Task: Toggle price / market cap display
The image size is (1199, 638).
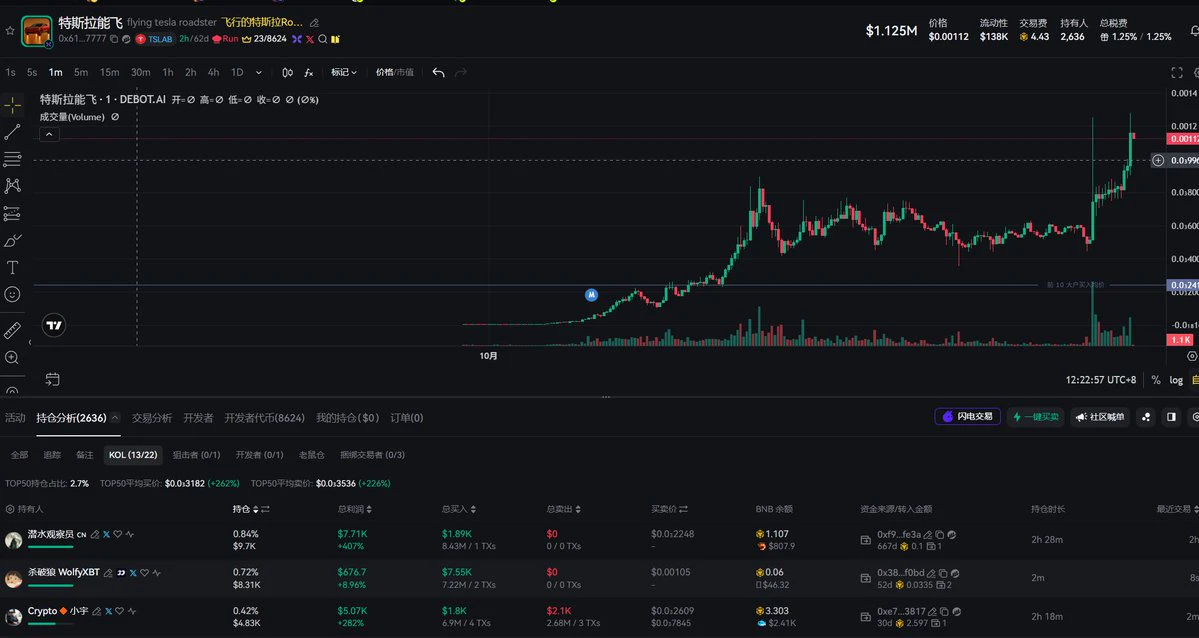Action: 395,73
